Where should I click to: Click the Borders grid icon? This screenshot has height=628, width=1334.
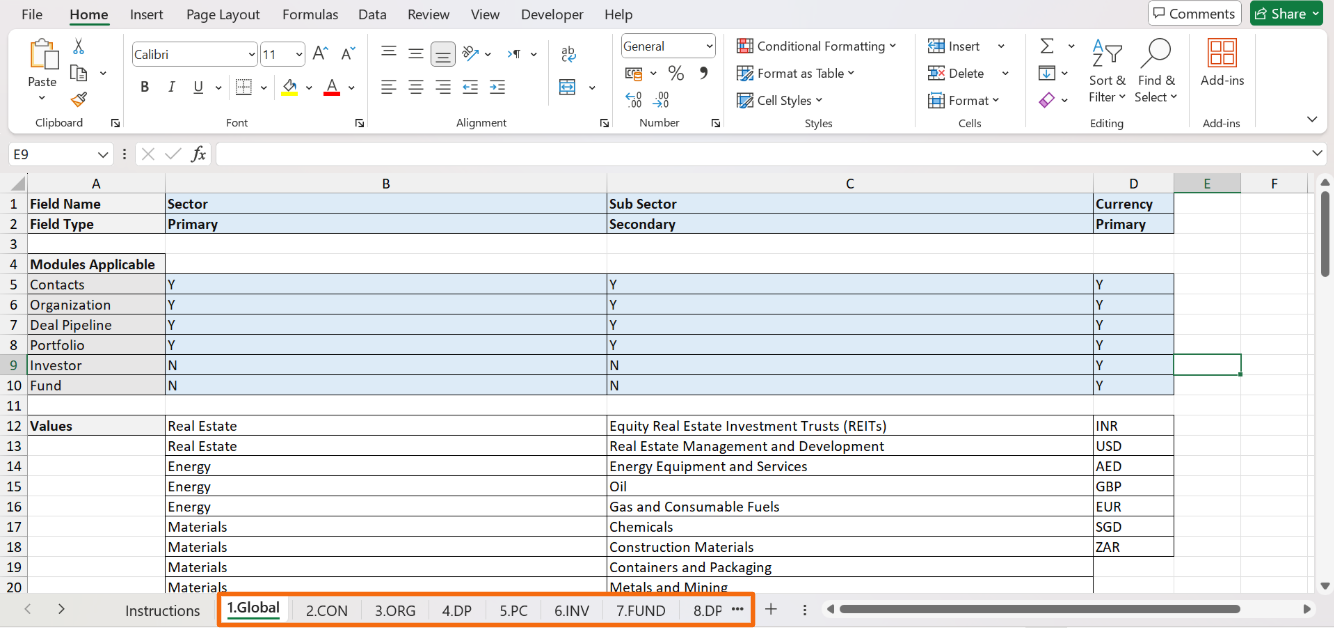pos(243,87)
